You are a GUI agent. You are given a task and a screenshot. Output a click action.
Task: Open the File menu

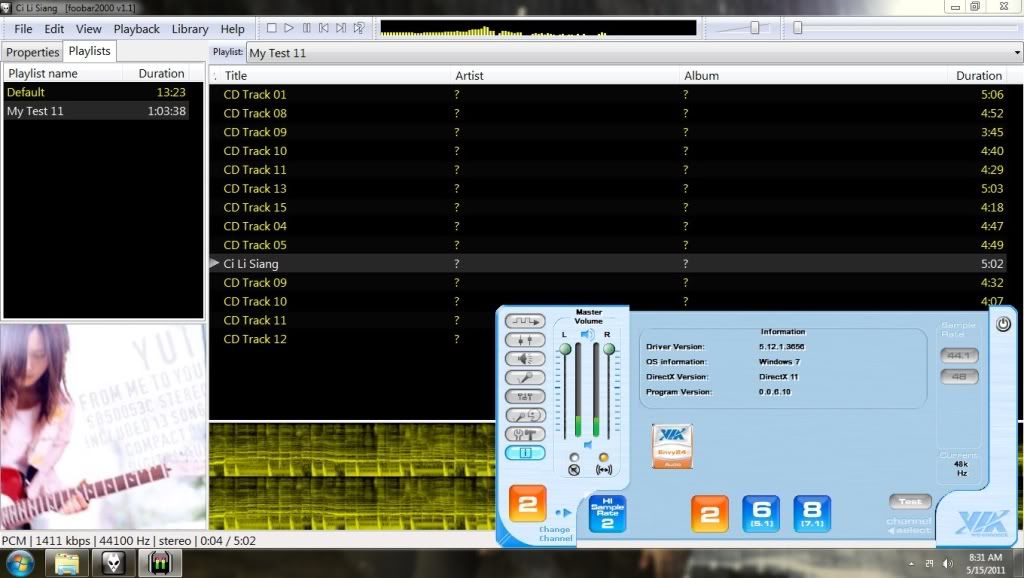[x=23, y=29]
